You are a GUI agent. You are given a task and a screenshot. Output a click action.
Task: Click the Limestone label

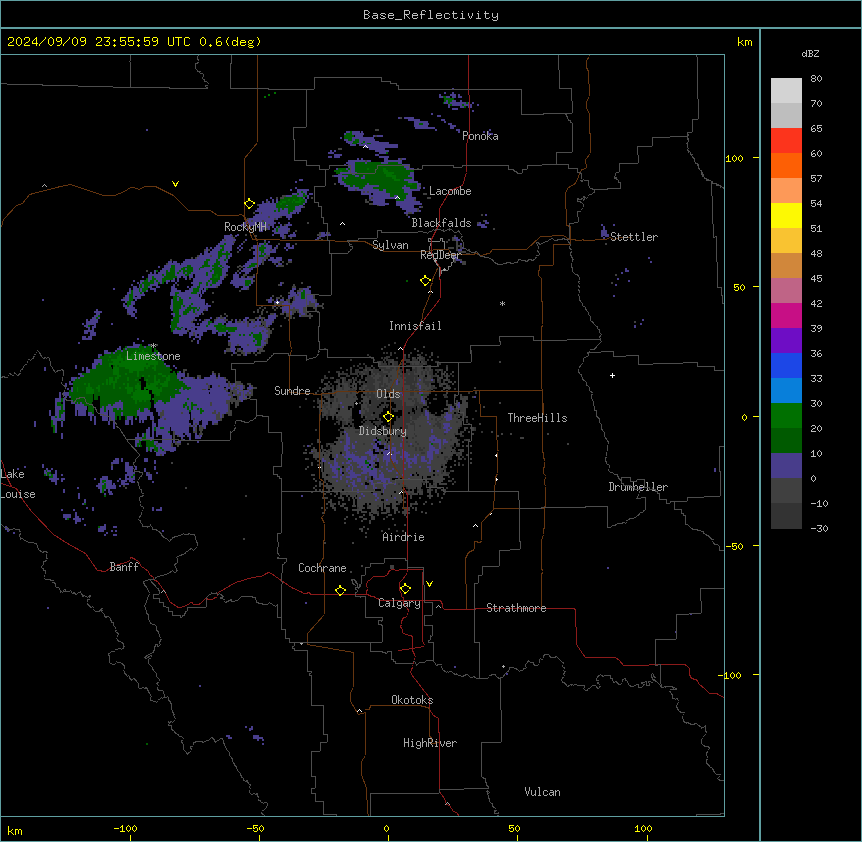point(153,356)
